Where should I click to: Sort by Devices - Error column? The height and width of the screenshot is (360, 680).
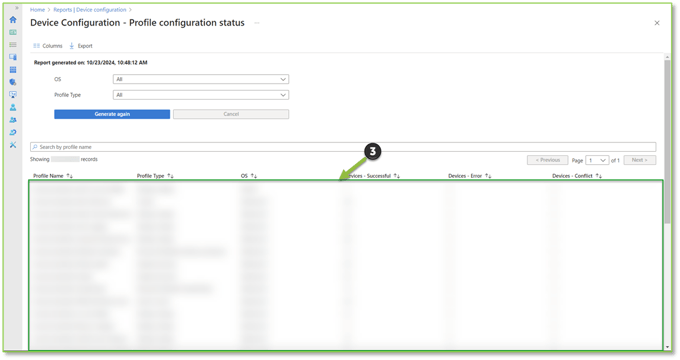470,176
